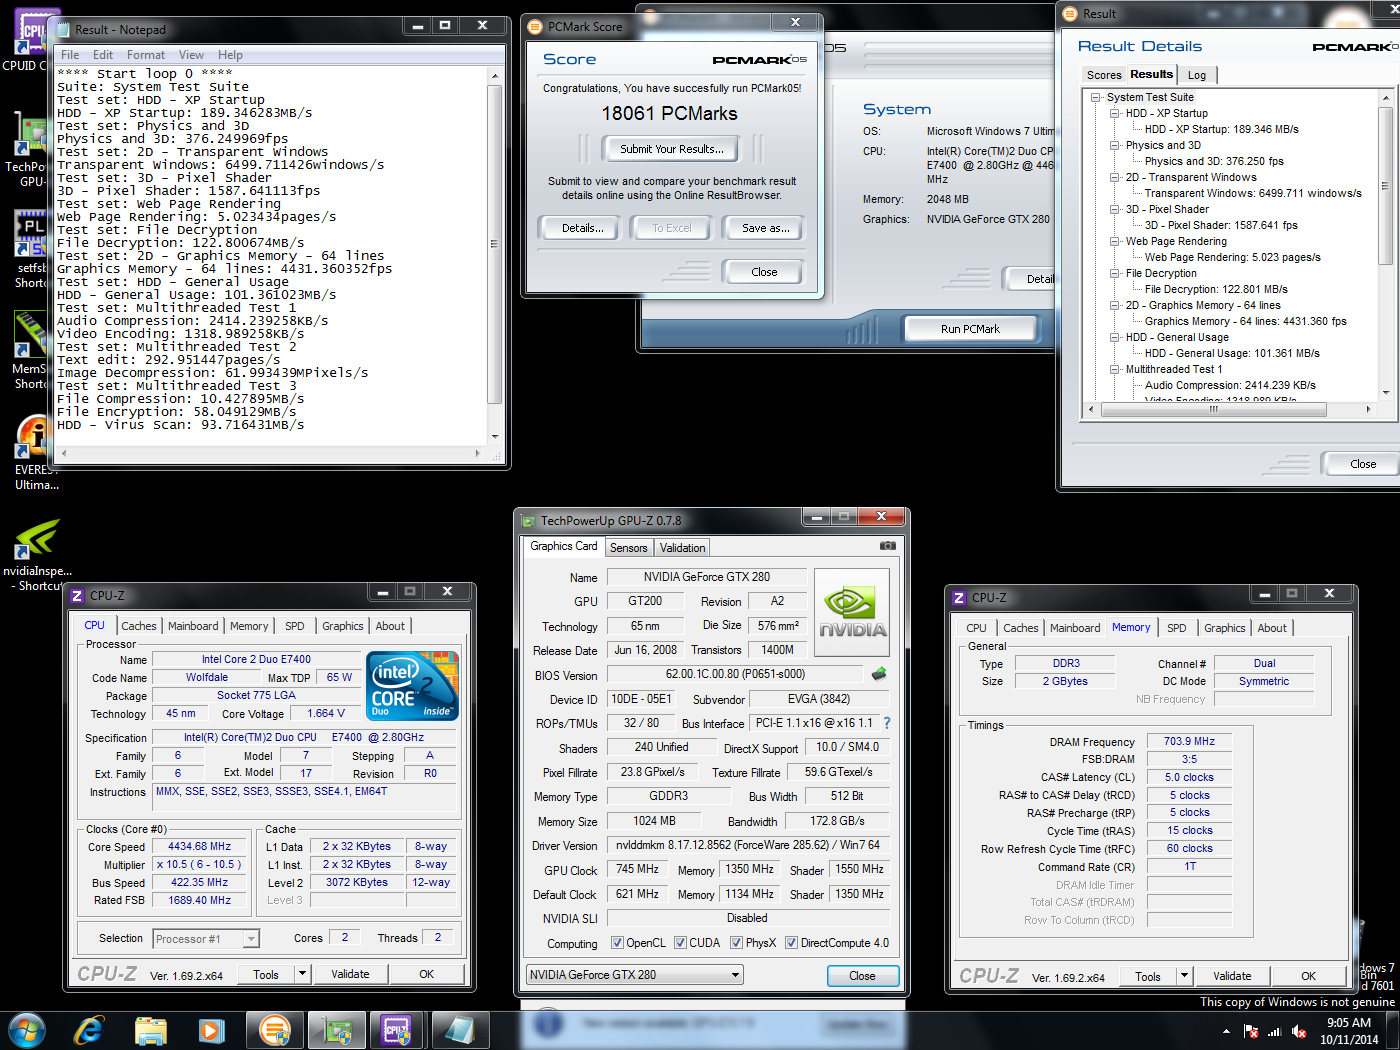Screen dimensions: 1400x1050
Task: Click the BIOS save chip icon in GPU-Z
Action: [x=879, y=674]
